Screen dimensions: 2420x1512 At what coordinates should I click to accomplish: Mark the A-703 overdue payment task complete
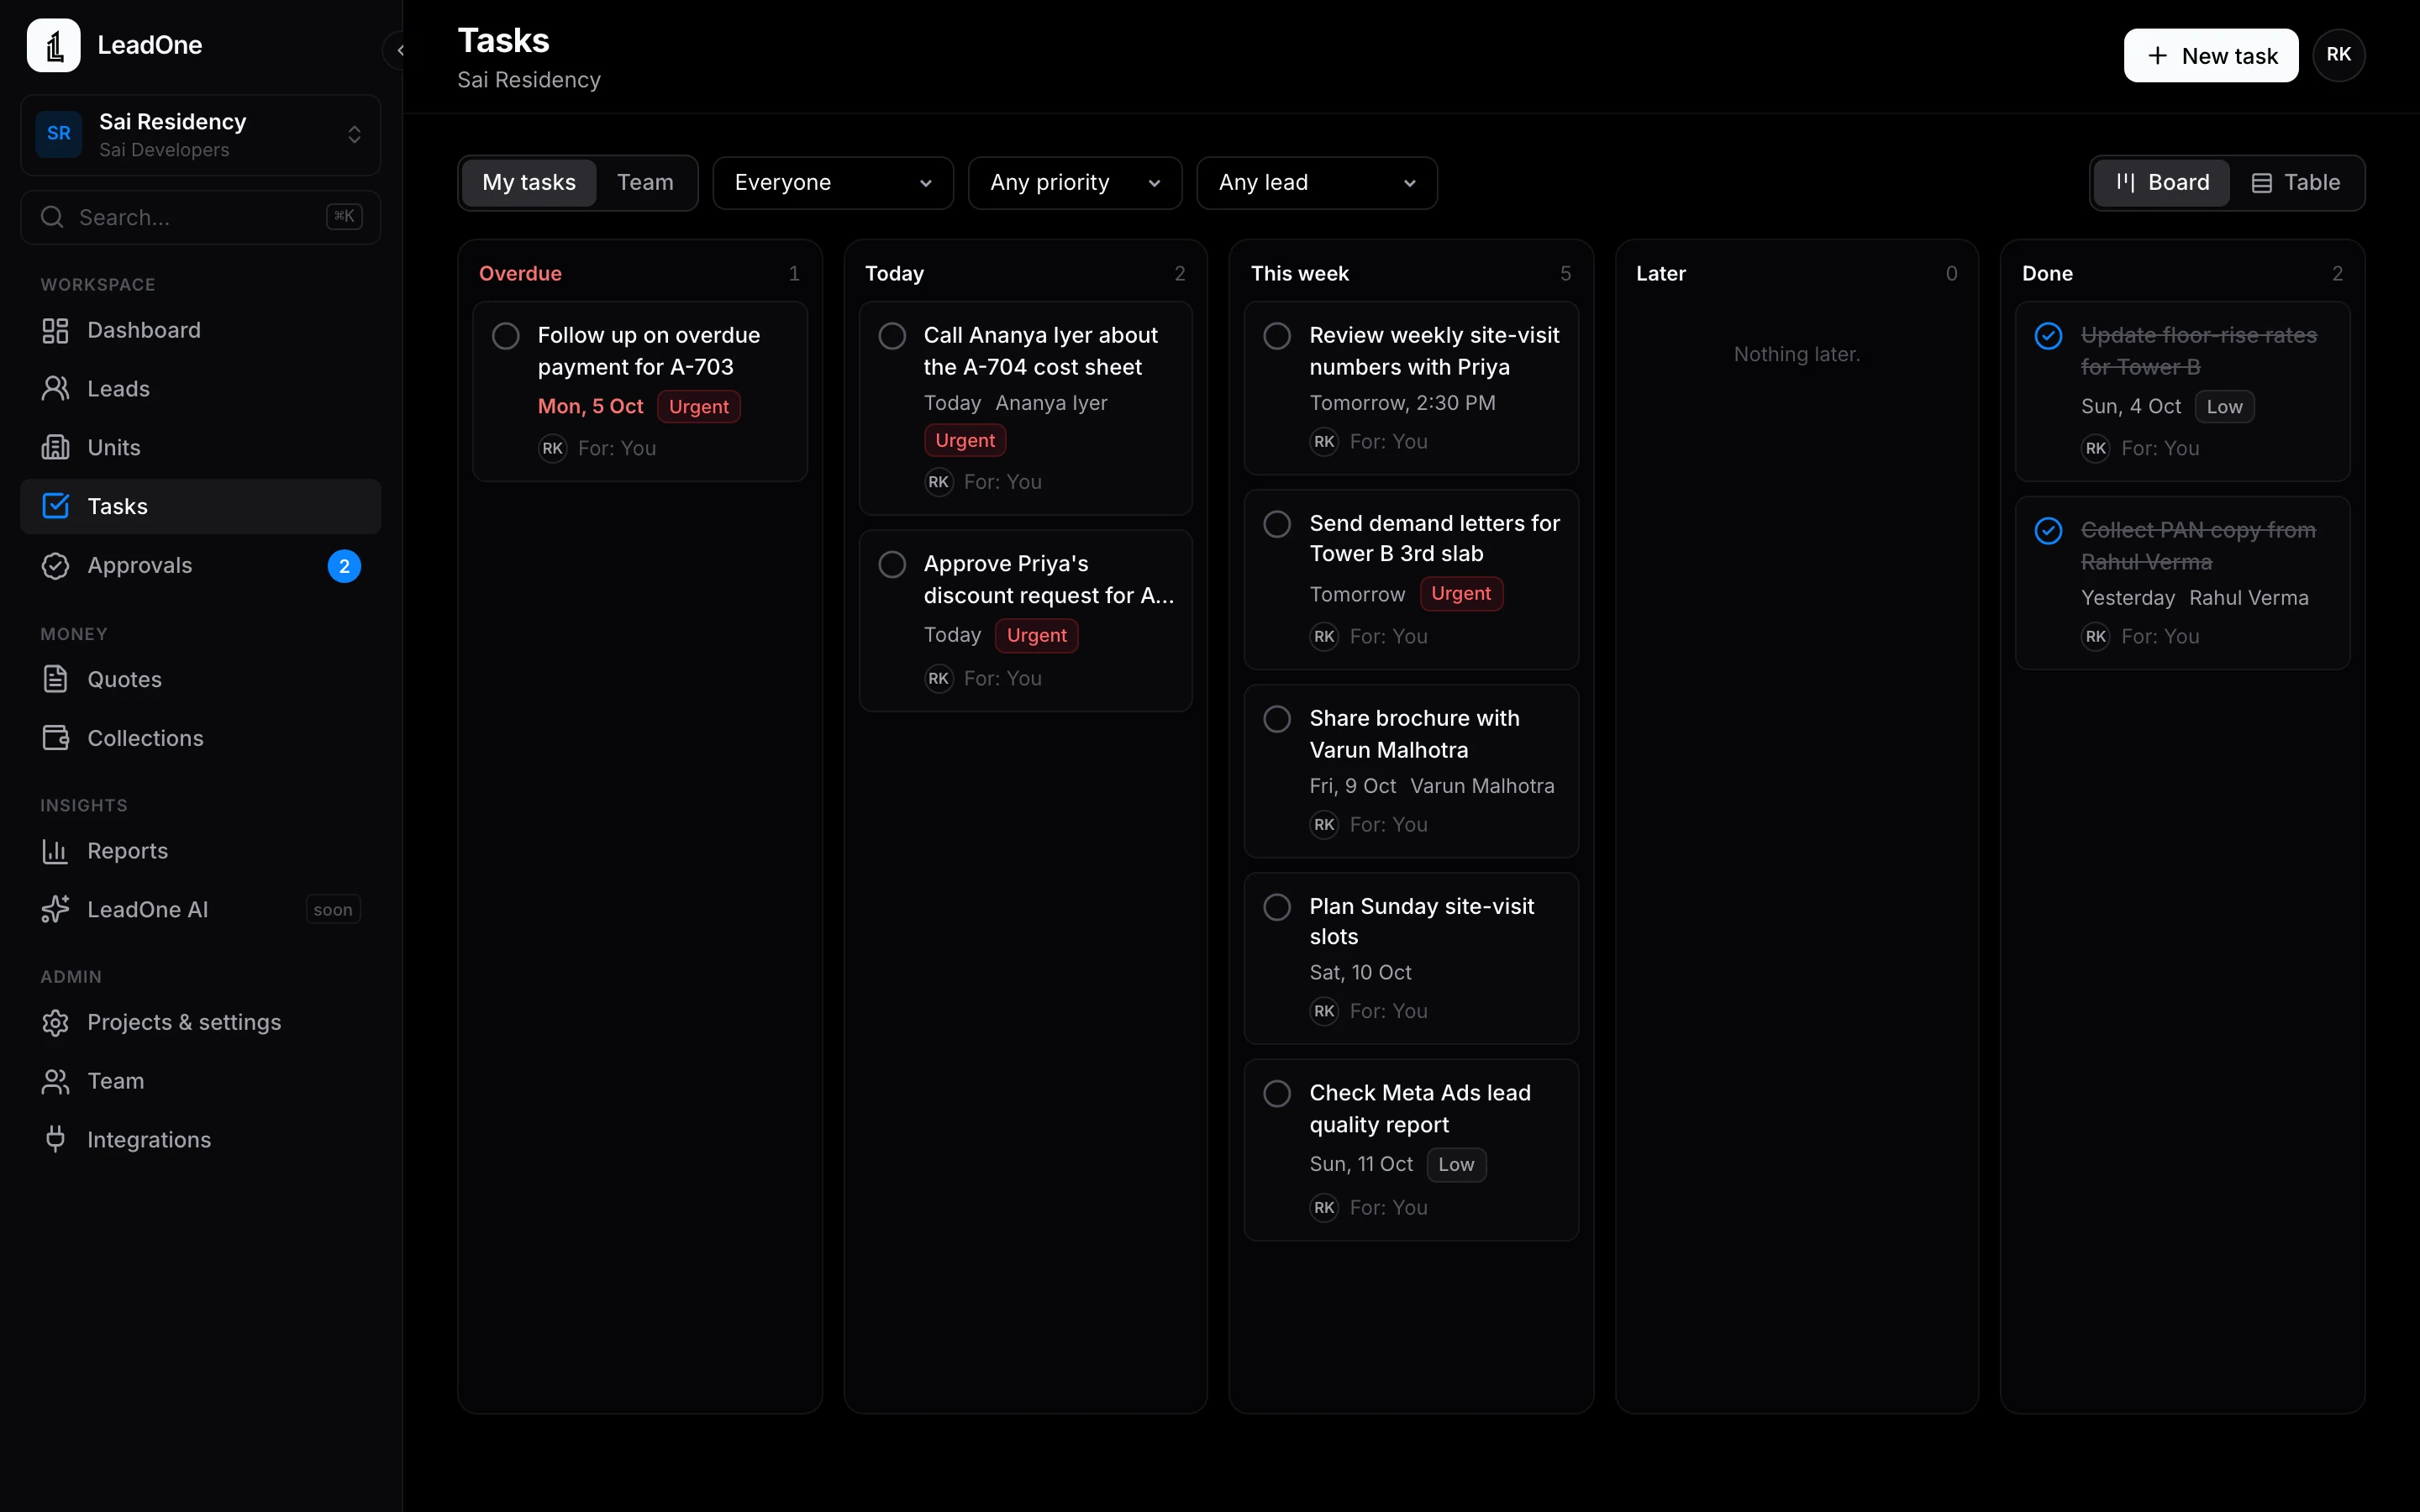click(506, 336)
